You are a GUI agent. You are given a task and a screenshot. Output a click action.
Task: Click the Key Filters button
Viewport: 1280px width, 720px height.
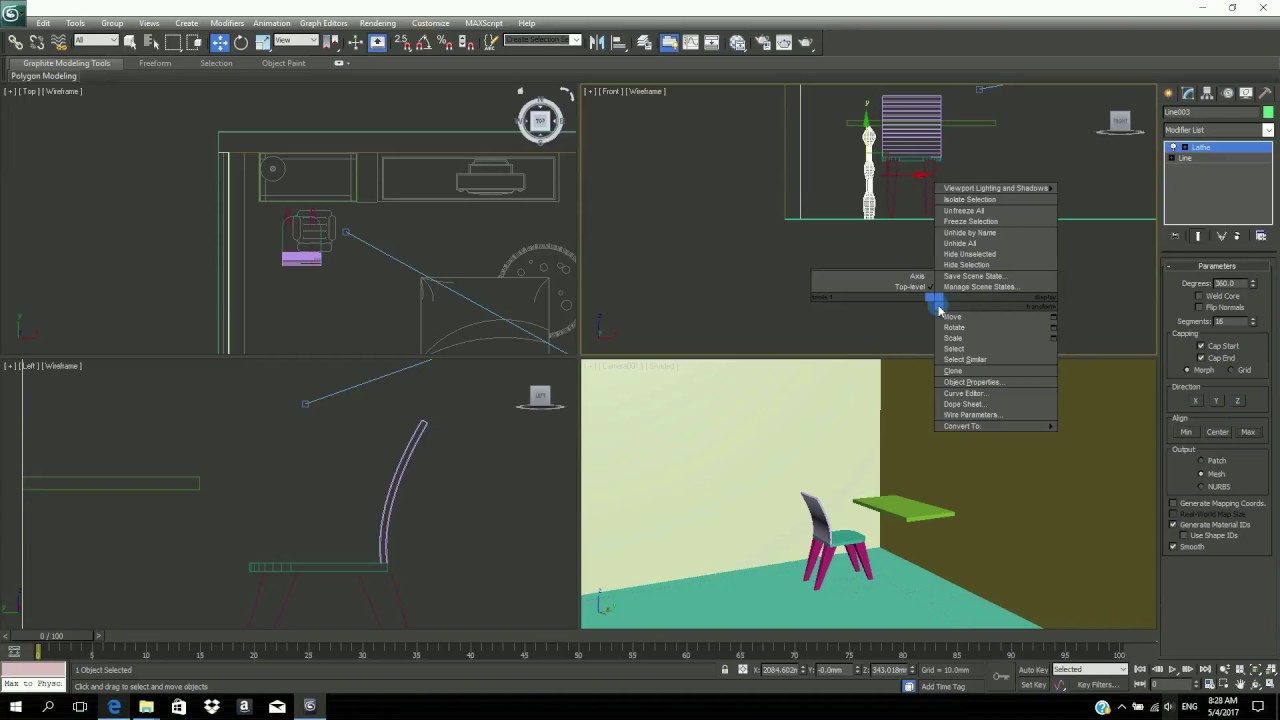1097,685
